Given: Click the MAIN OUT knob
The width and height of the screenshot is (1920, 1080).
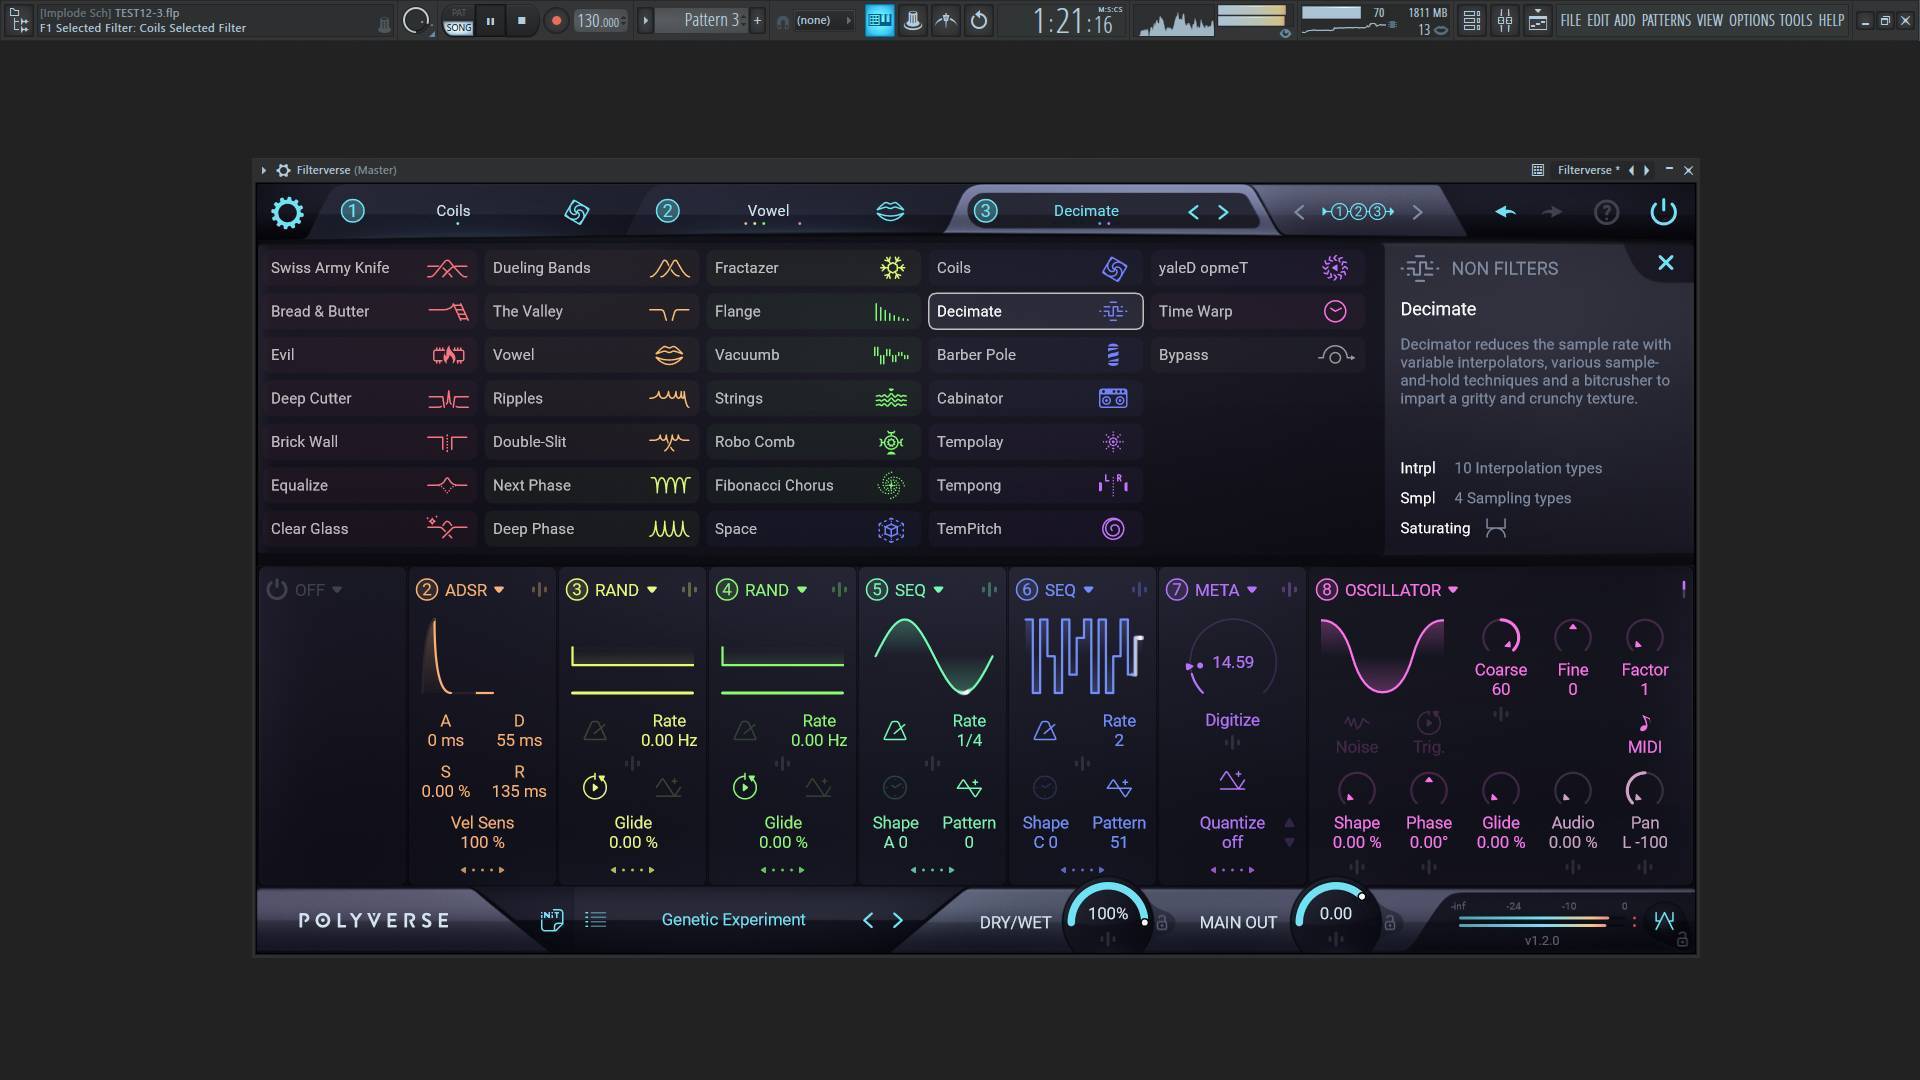Looking at the screenshot, I should [x=1335, y=914].
